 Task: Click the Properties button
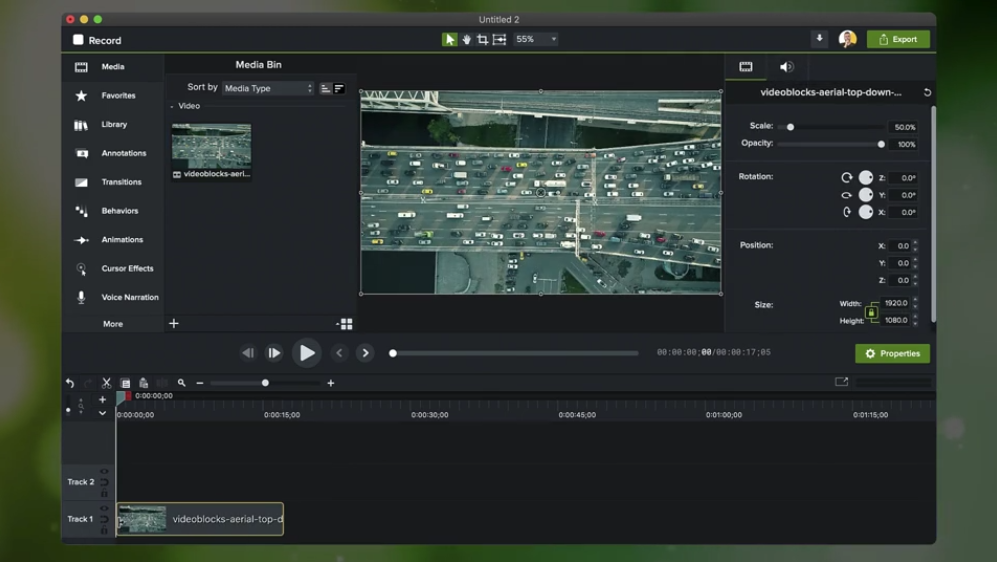click(x=892, y=353)
